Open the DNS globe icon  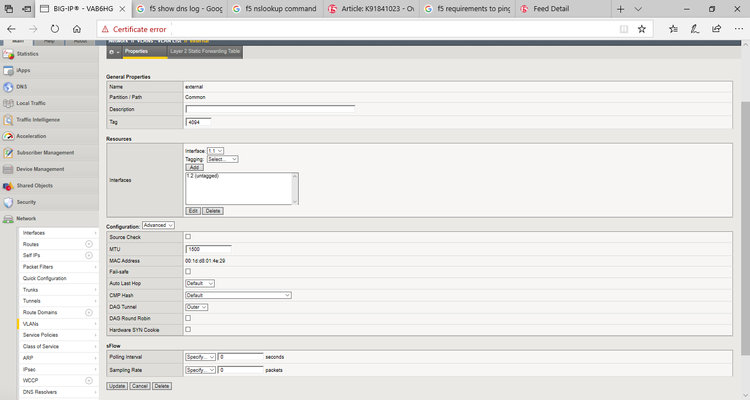point(8,87)
